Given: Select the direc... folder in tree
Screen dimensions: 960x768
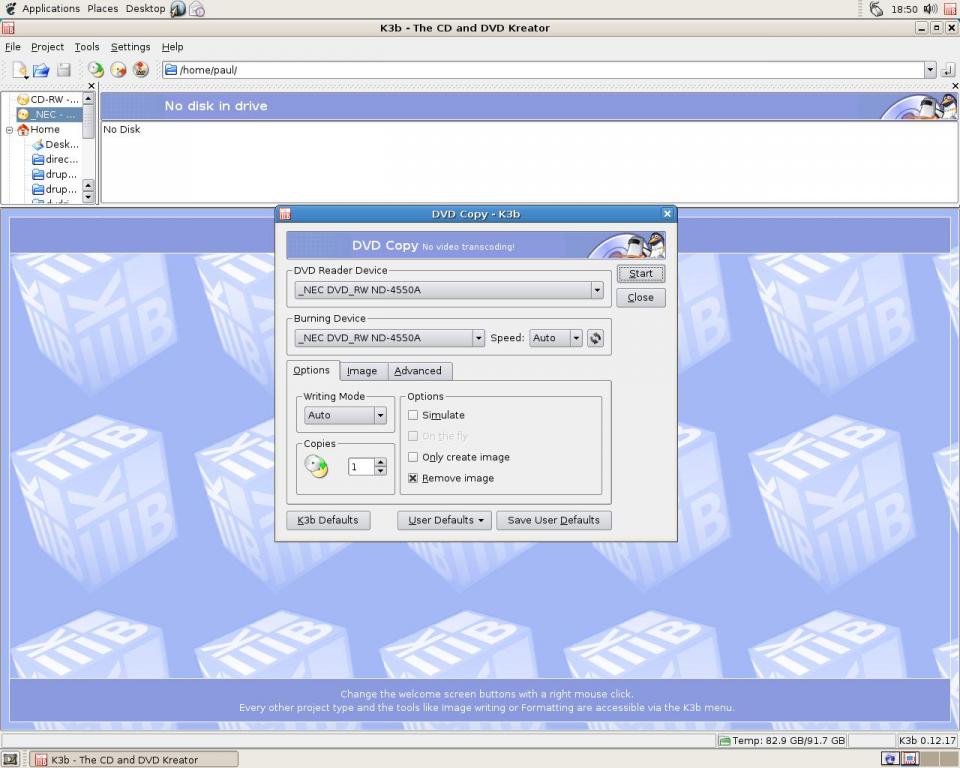Looking at the screenshot, I should pos(56,159).
